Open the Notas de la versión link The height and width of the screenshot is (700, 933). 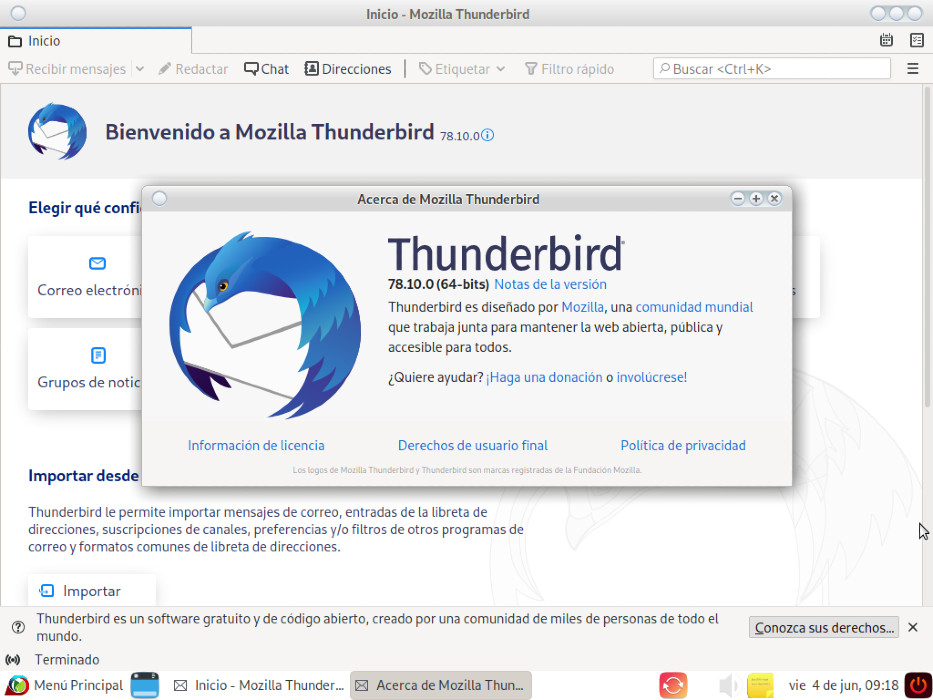(x=550, y=285)
